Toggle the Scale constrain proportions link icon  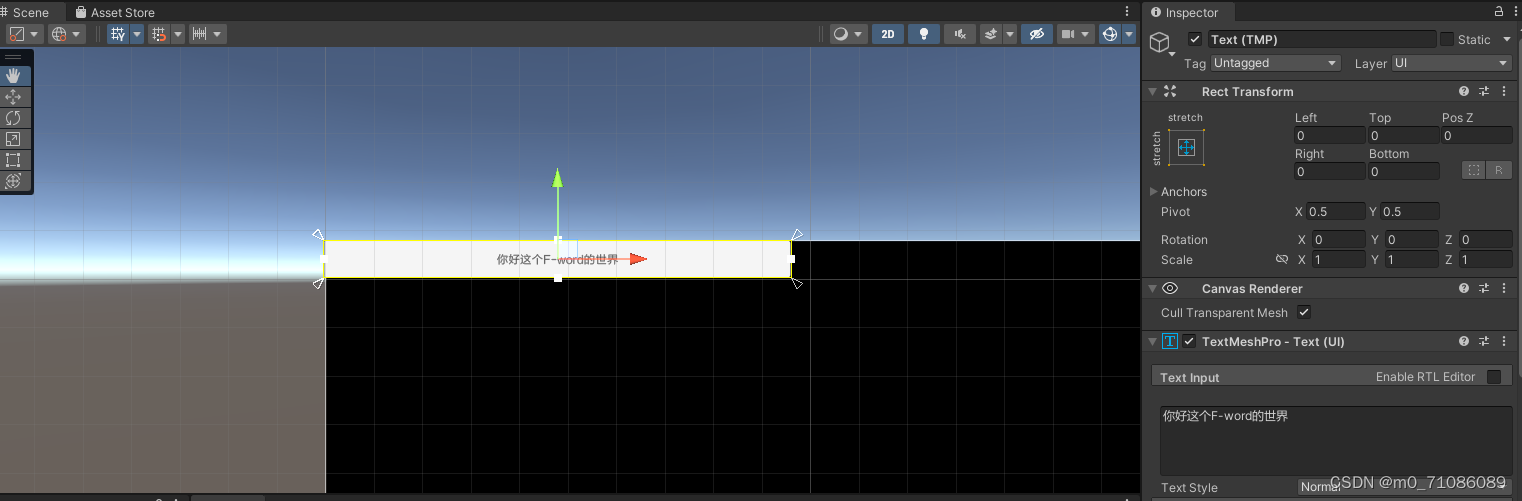click(1282, 259)
